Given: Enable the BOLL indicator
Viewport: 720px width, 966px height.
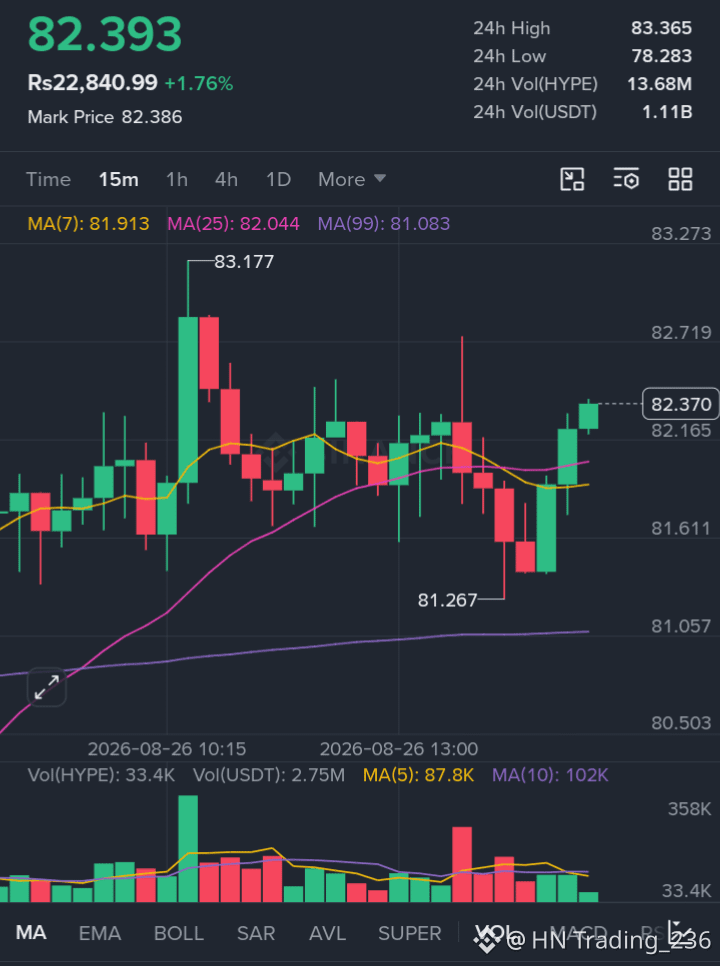Looking at the screenshot, I should click(179, 933).
